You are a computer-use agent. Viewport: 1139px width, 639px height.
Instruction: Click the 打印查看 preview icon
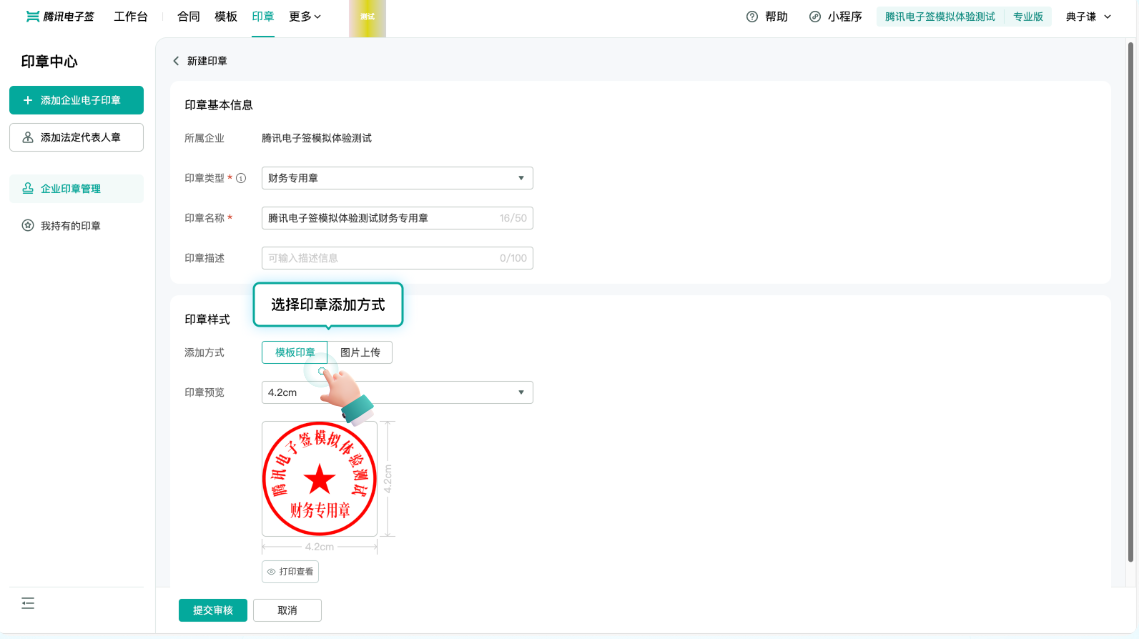289,571
